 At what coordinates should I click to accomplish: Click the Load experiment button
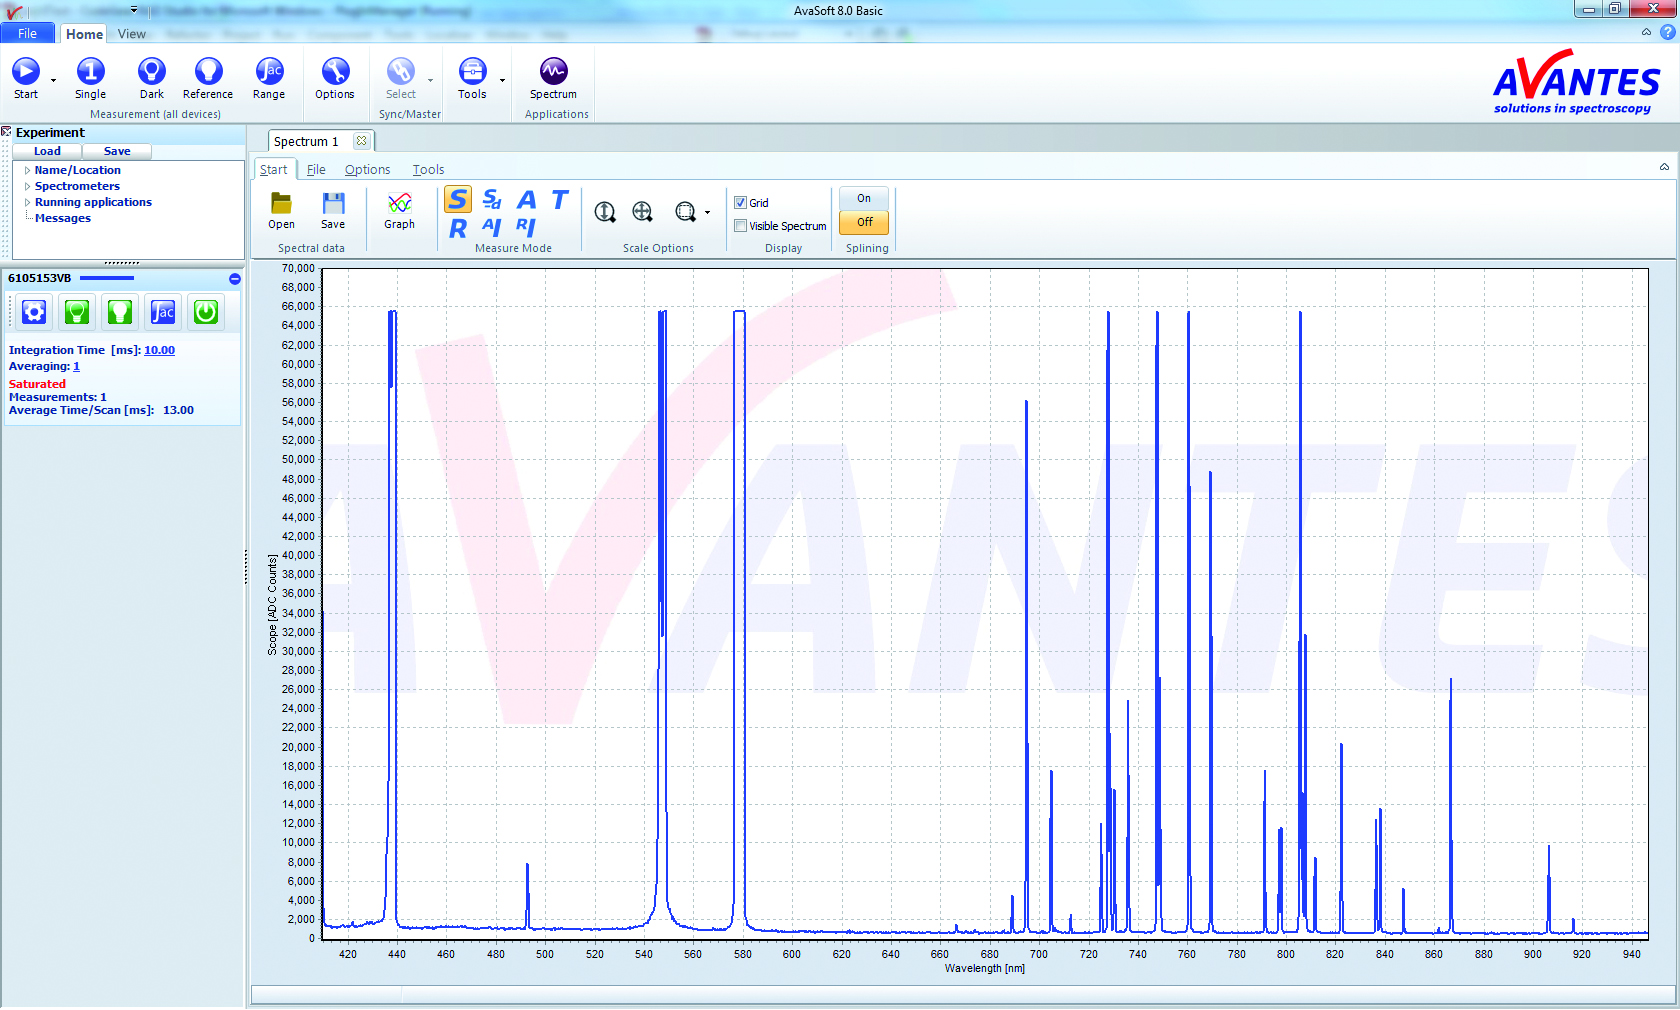(x=47, y=152)
